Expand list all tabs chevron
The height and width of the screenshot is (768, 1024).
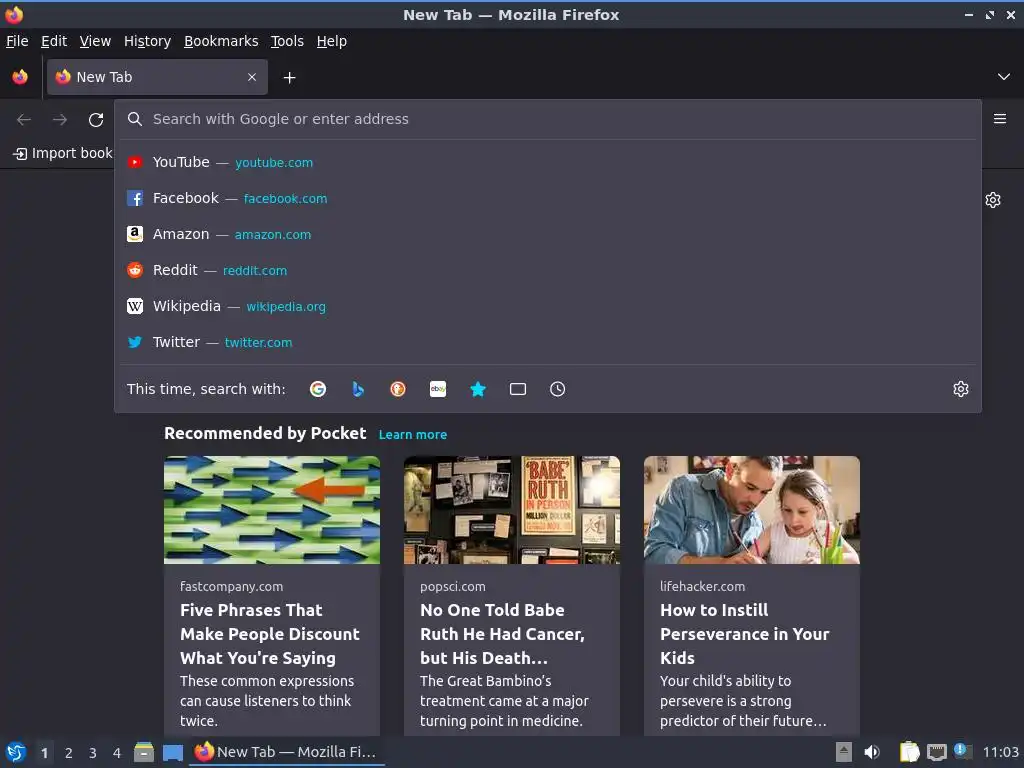click(x=1004, y=77)
